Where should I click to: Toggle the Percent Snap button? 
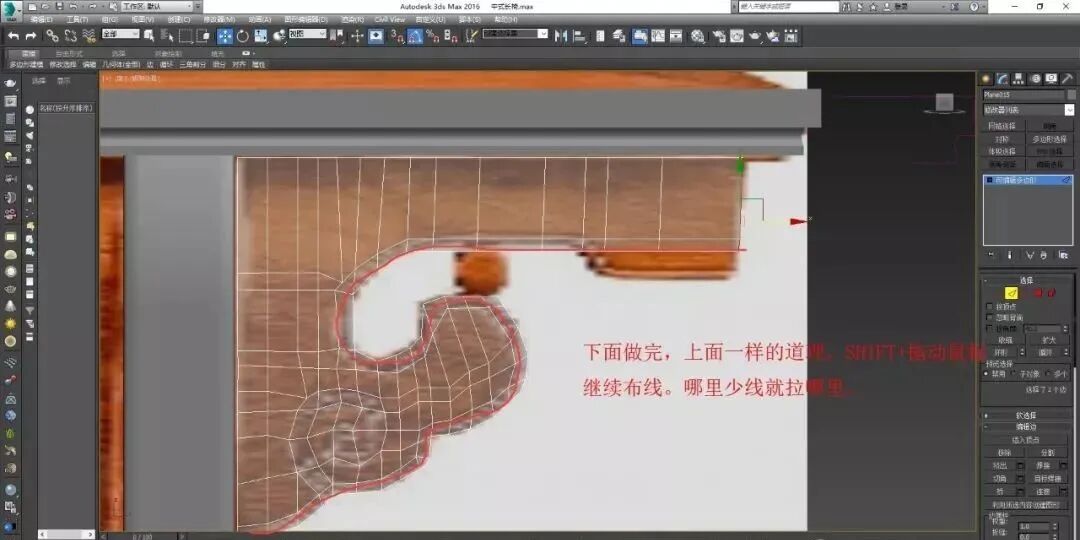(433, 36)
